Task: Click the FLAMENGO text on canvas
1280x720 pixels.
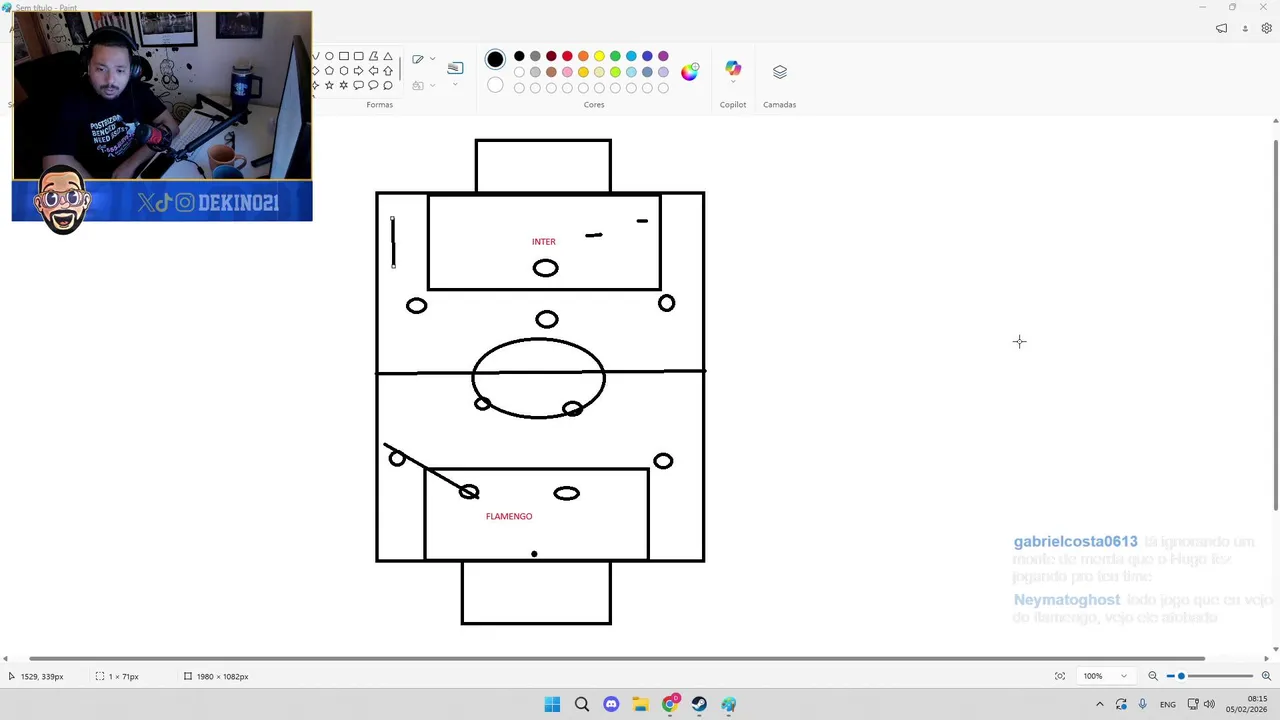Action: point(509,516)
